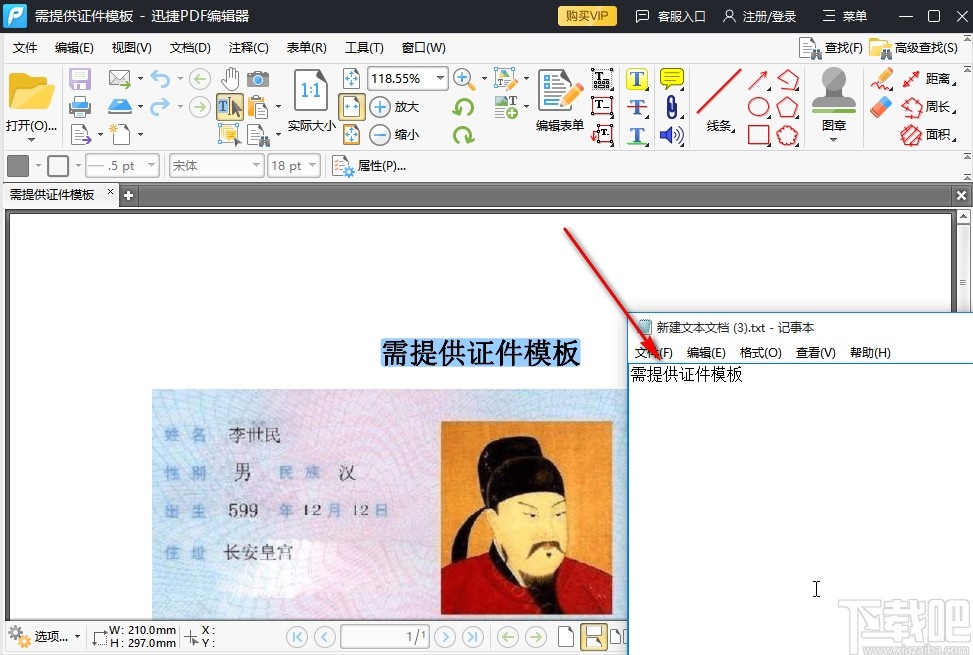Viewport: 973px width, 655px height.
Task: Select the Hand pan tool
Action: click(231, 79)
